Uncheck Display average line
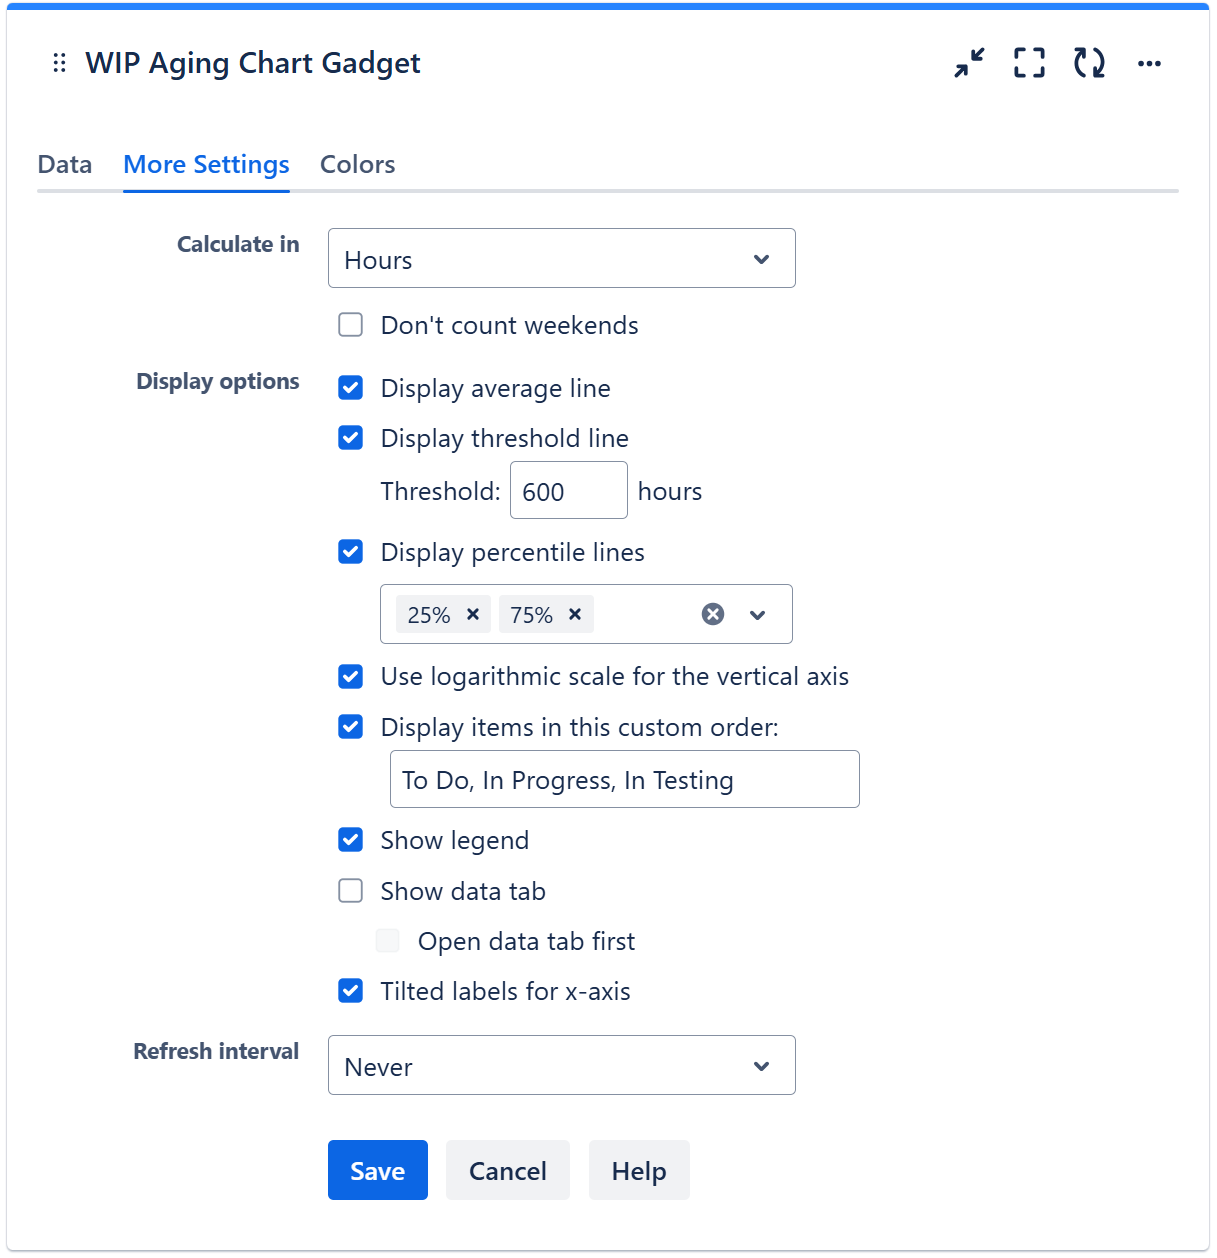 coord(351,388)
